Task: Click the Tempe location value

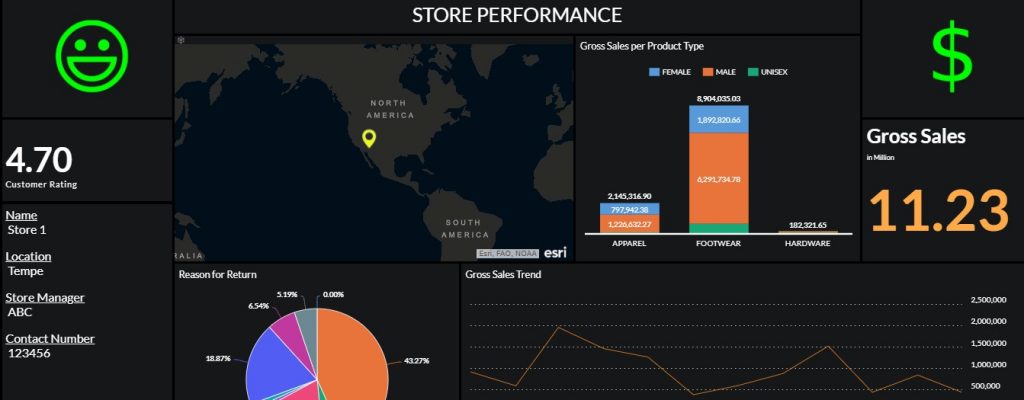Action: 25,271
